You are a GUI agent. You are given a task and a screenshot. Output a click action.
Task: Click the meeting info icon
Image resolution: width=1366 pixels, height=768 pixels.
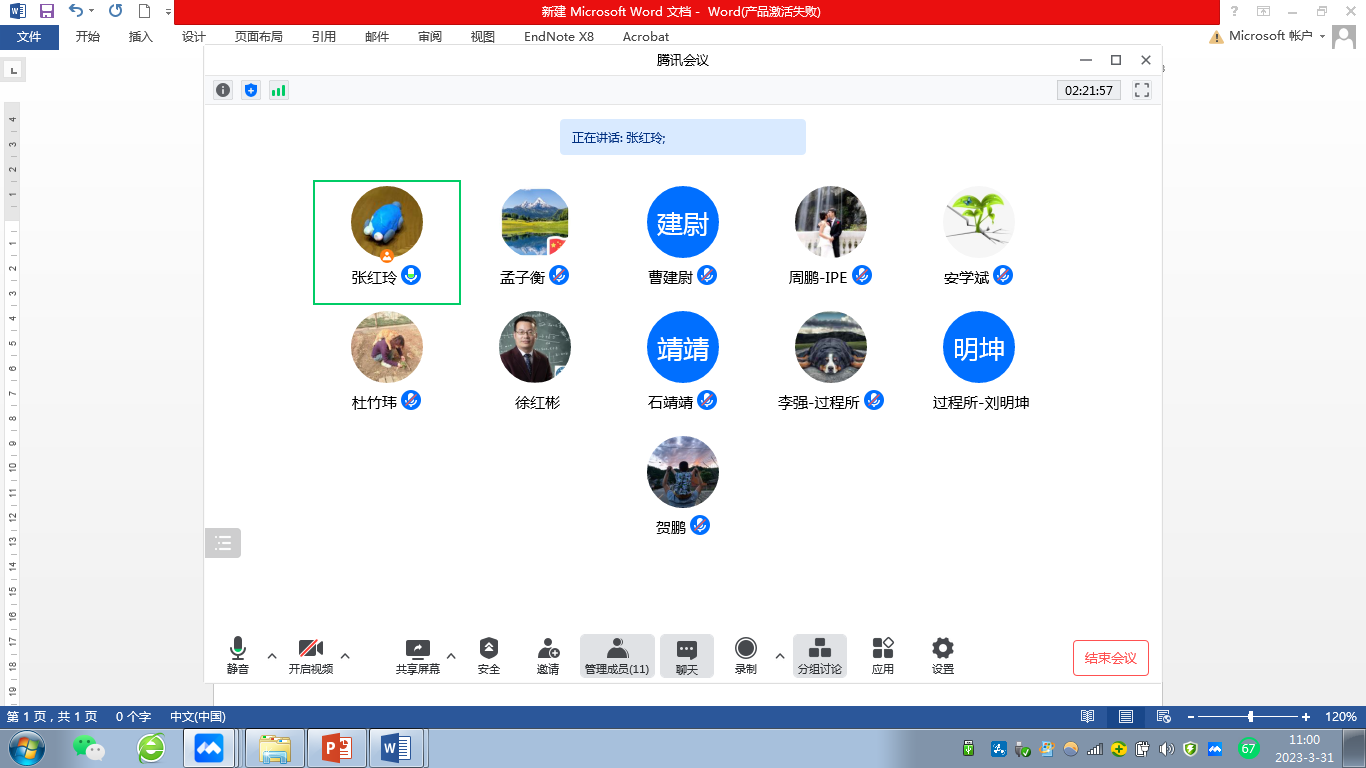pyautogui.click(x=223, y=90)
